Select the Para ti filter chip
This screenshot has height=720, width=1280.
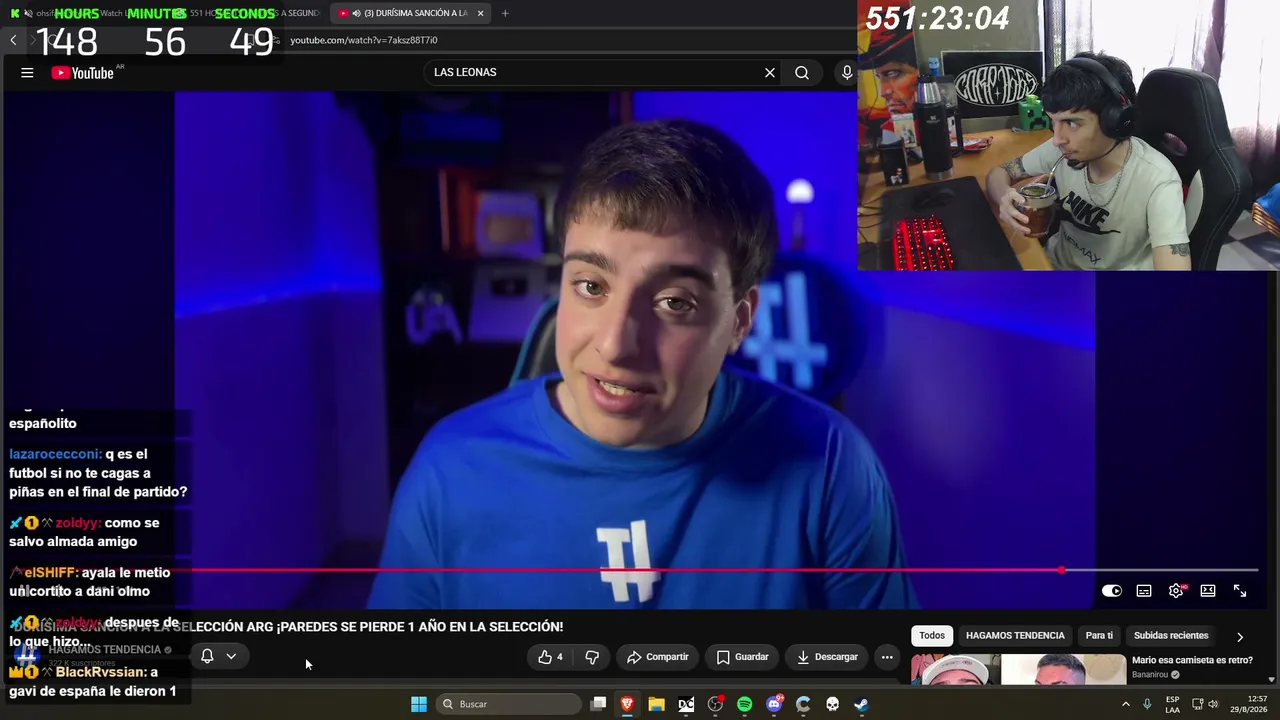coord(1099,635)
